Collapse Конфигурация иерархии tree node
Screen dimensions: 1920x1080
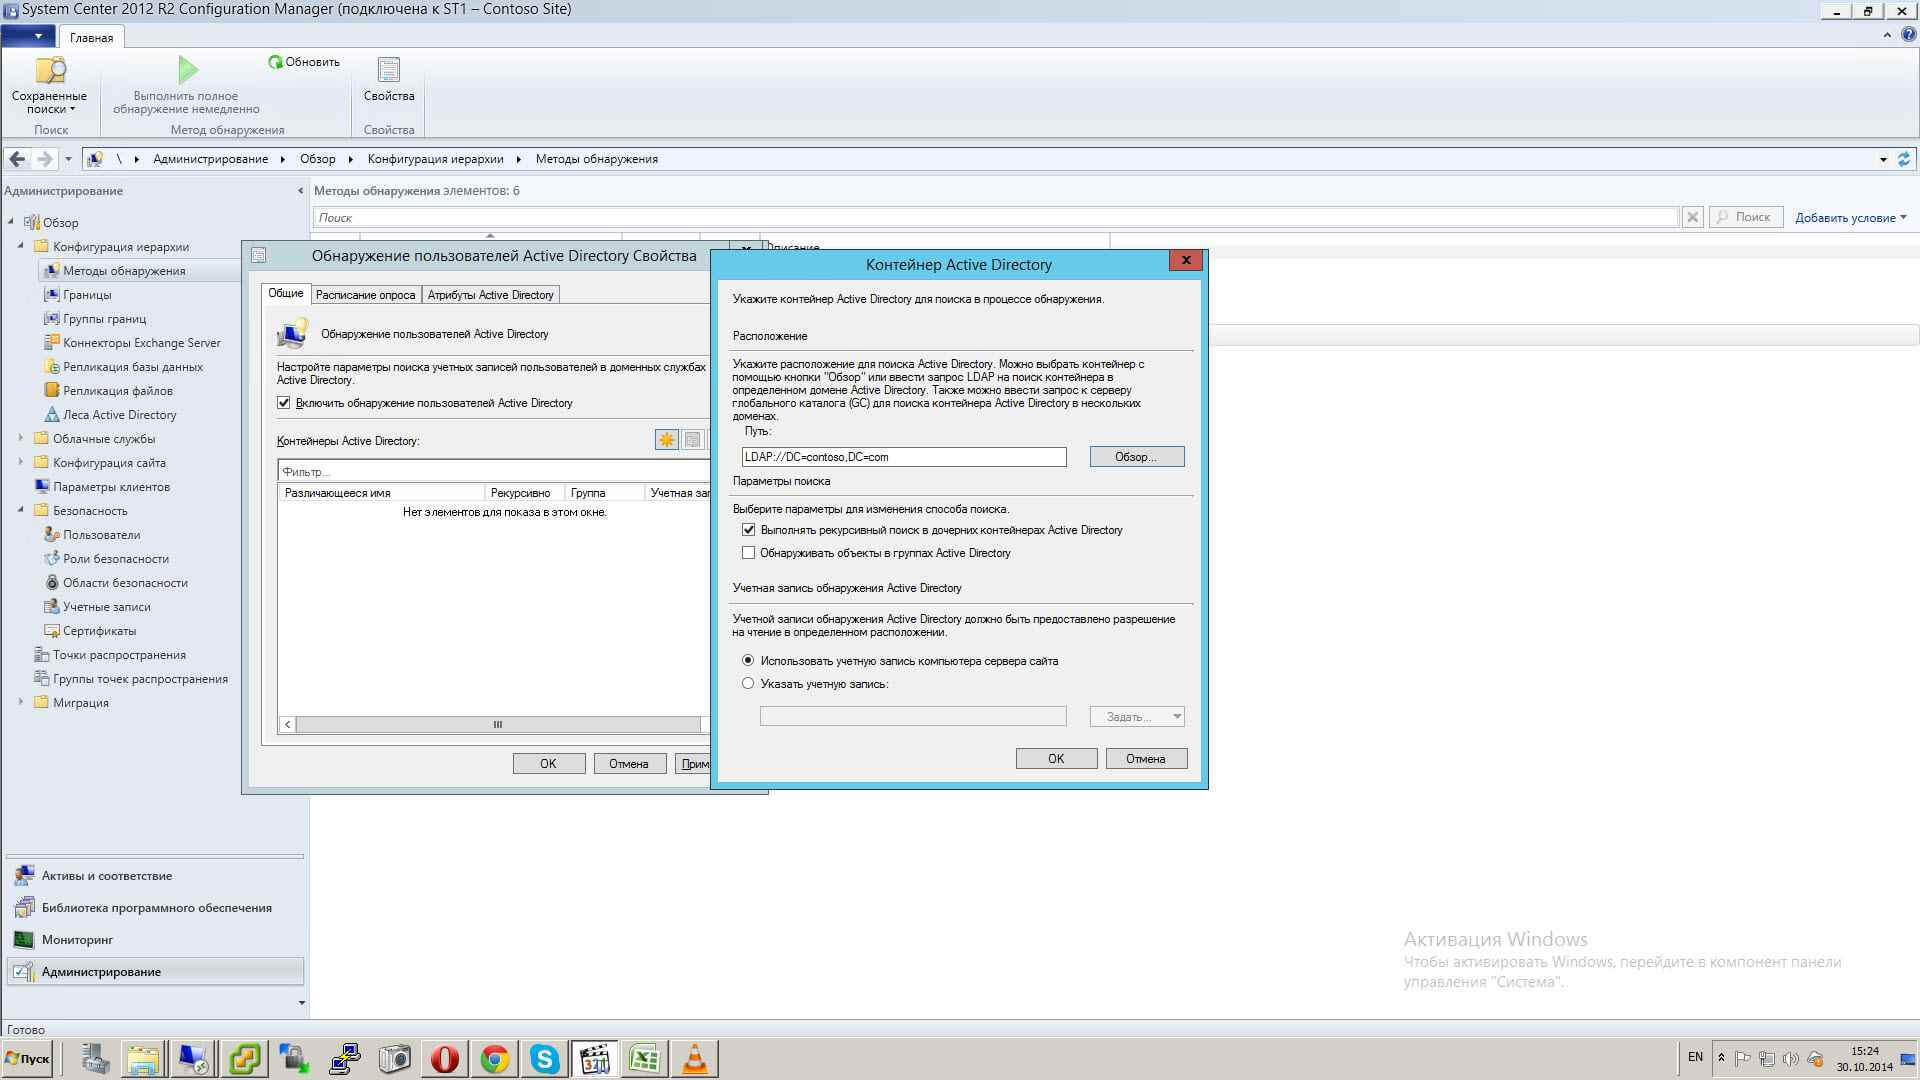[21, 246]
